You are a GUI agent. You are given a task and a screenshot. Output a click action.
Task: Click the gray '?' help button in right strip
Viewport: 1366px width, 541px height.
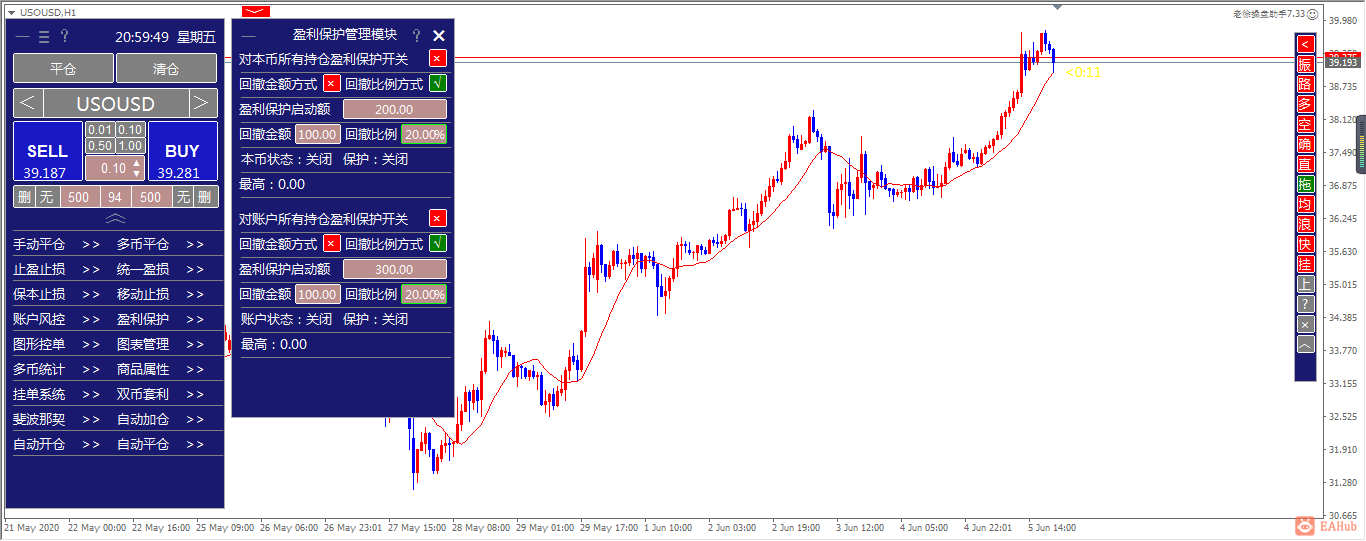coord(1305,304)
